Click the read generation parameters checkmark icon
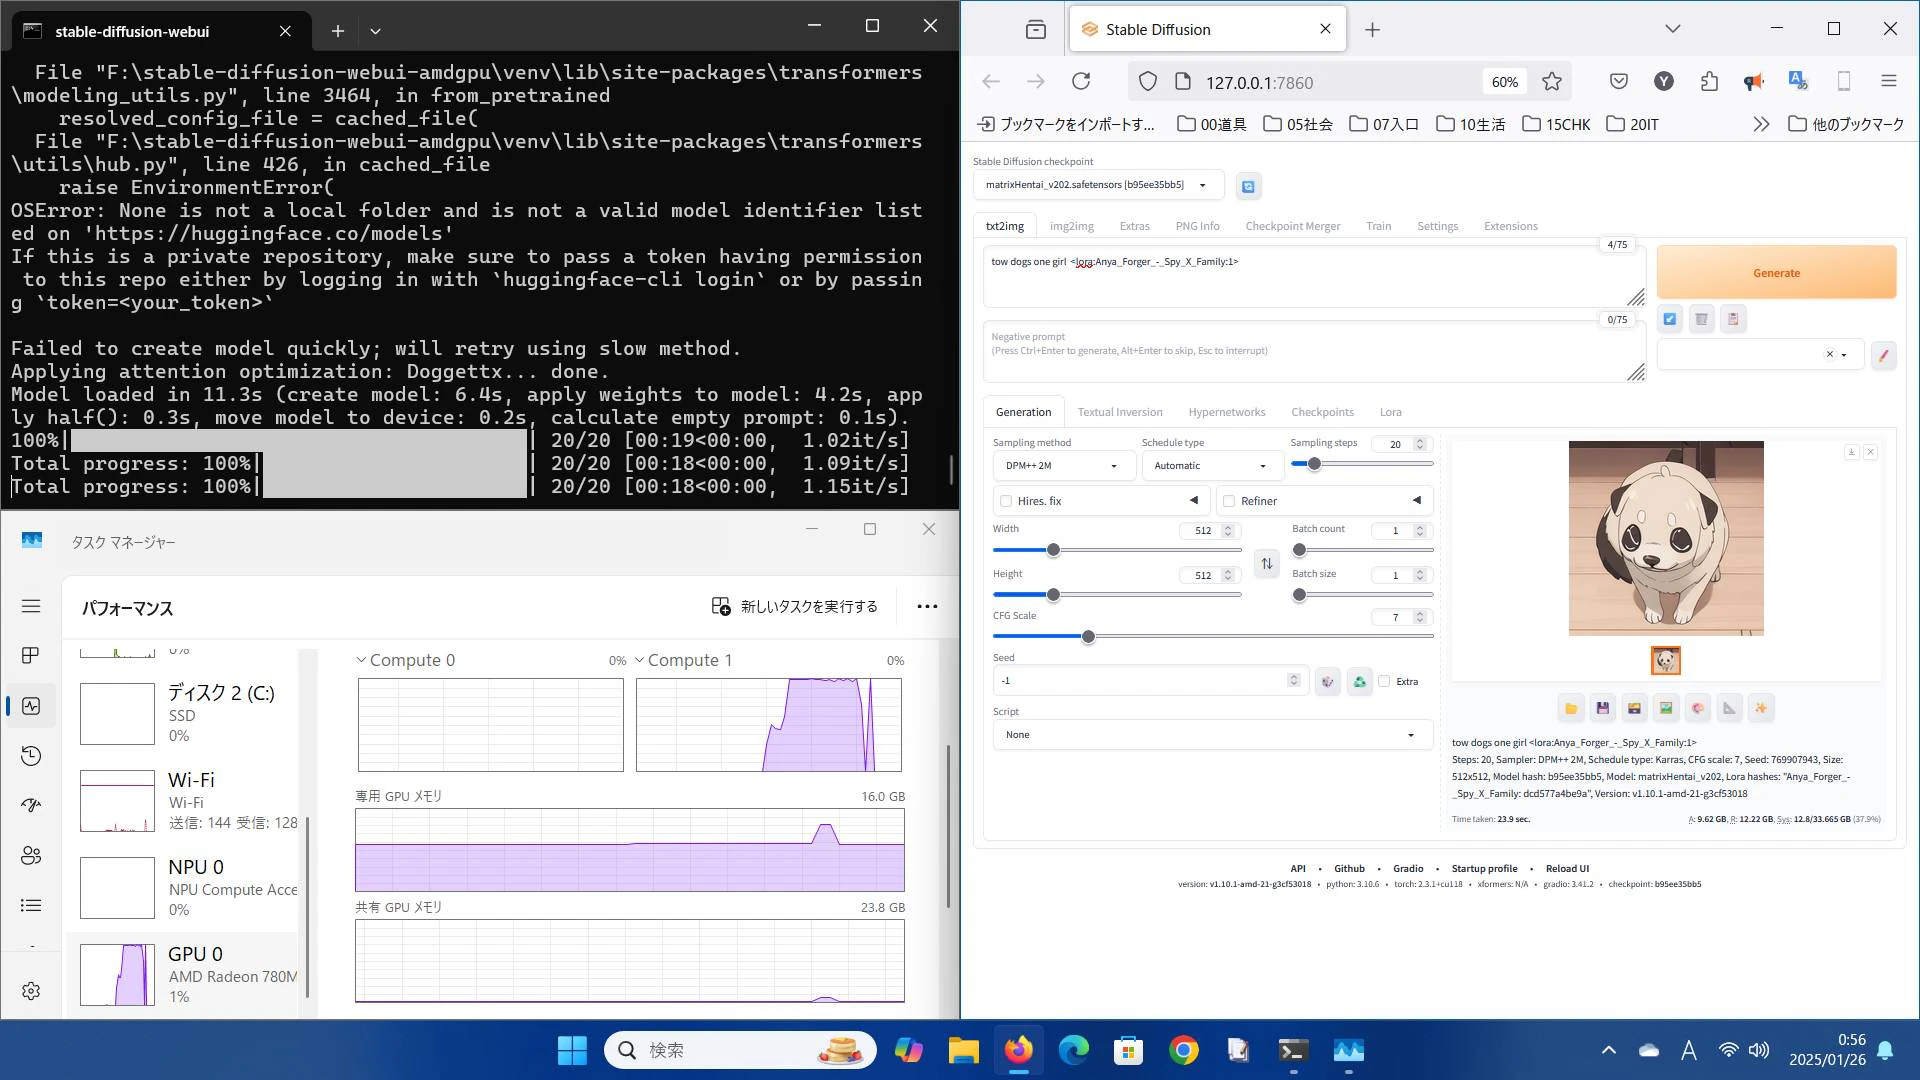This screenshot has height=1080, width=1920. [x=1670, y=319]
